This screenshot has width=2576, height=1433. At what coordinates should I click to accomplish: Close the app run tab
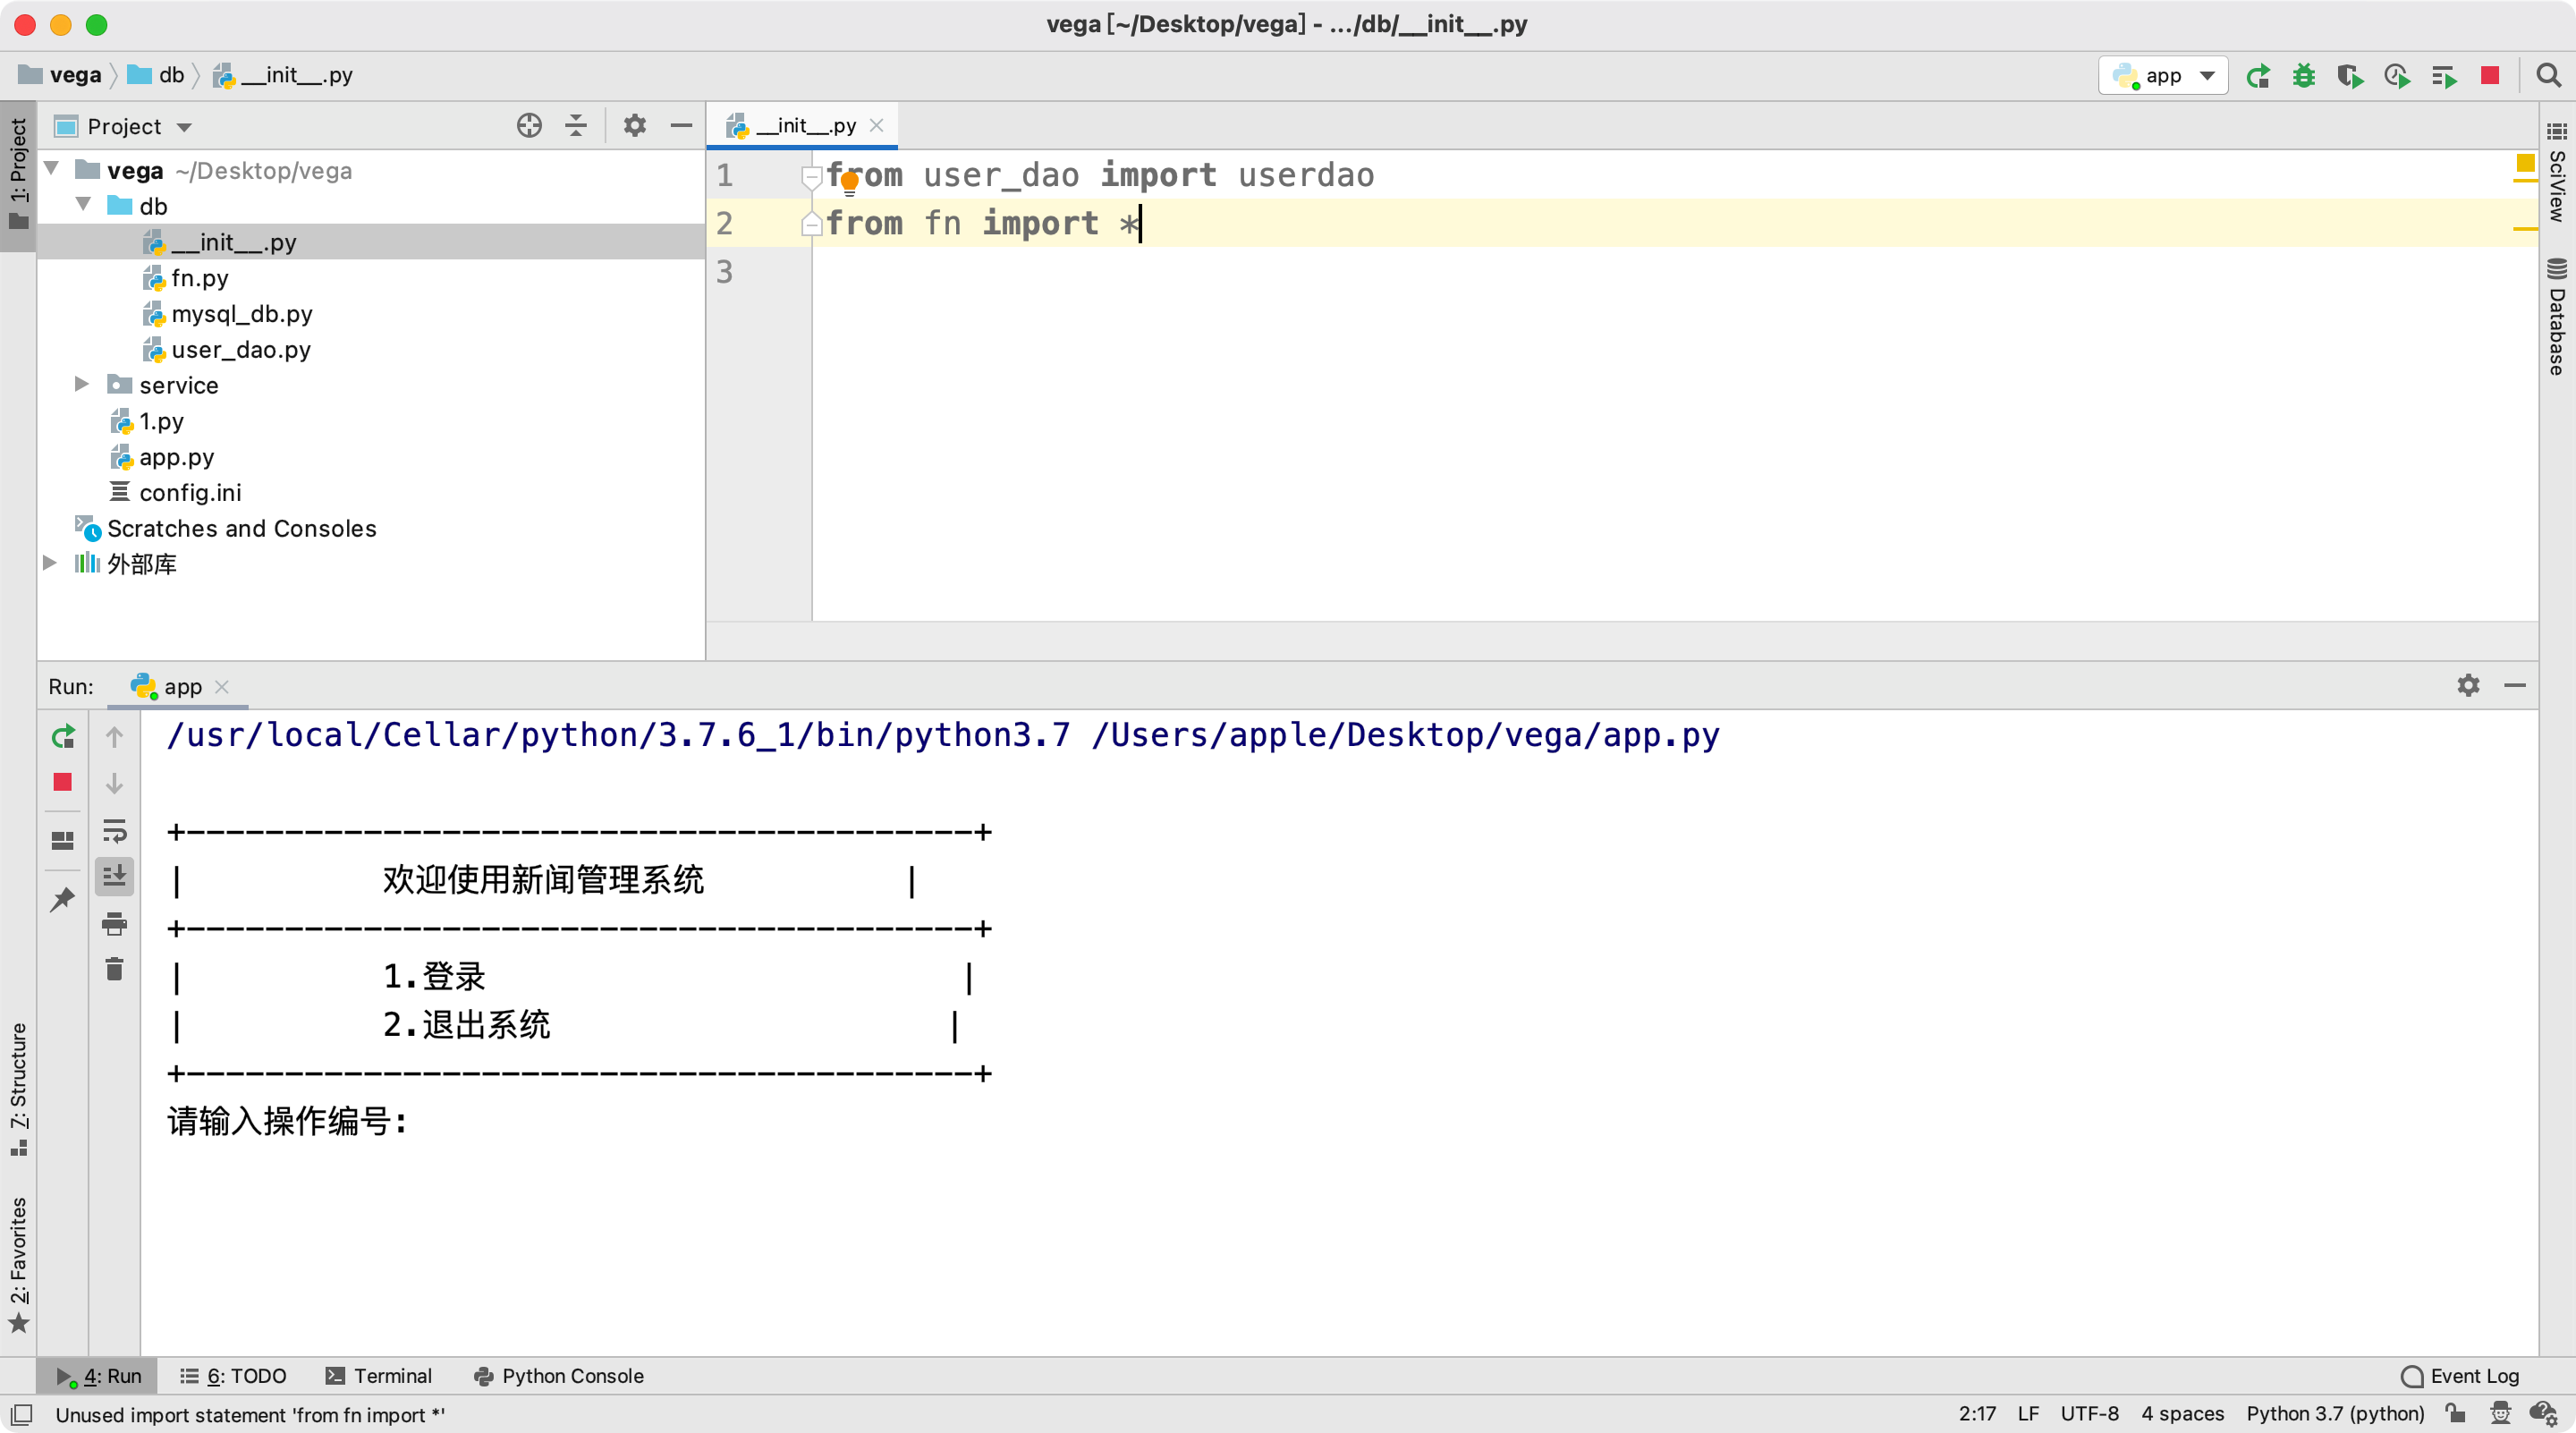pos(222,686)
